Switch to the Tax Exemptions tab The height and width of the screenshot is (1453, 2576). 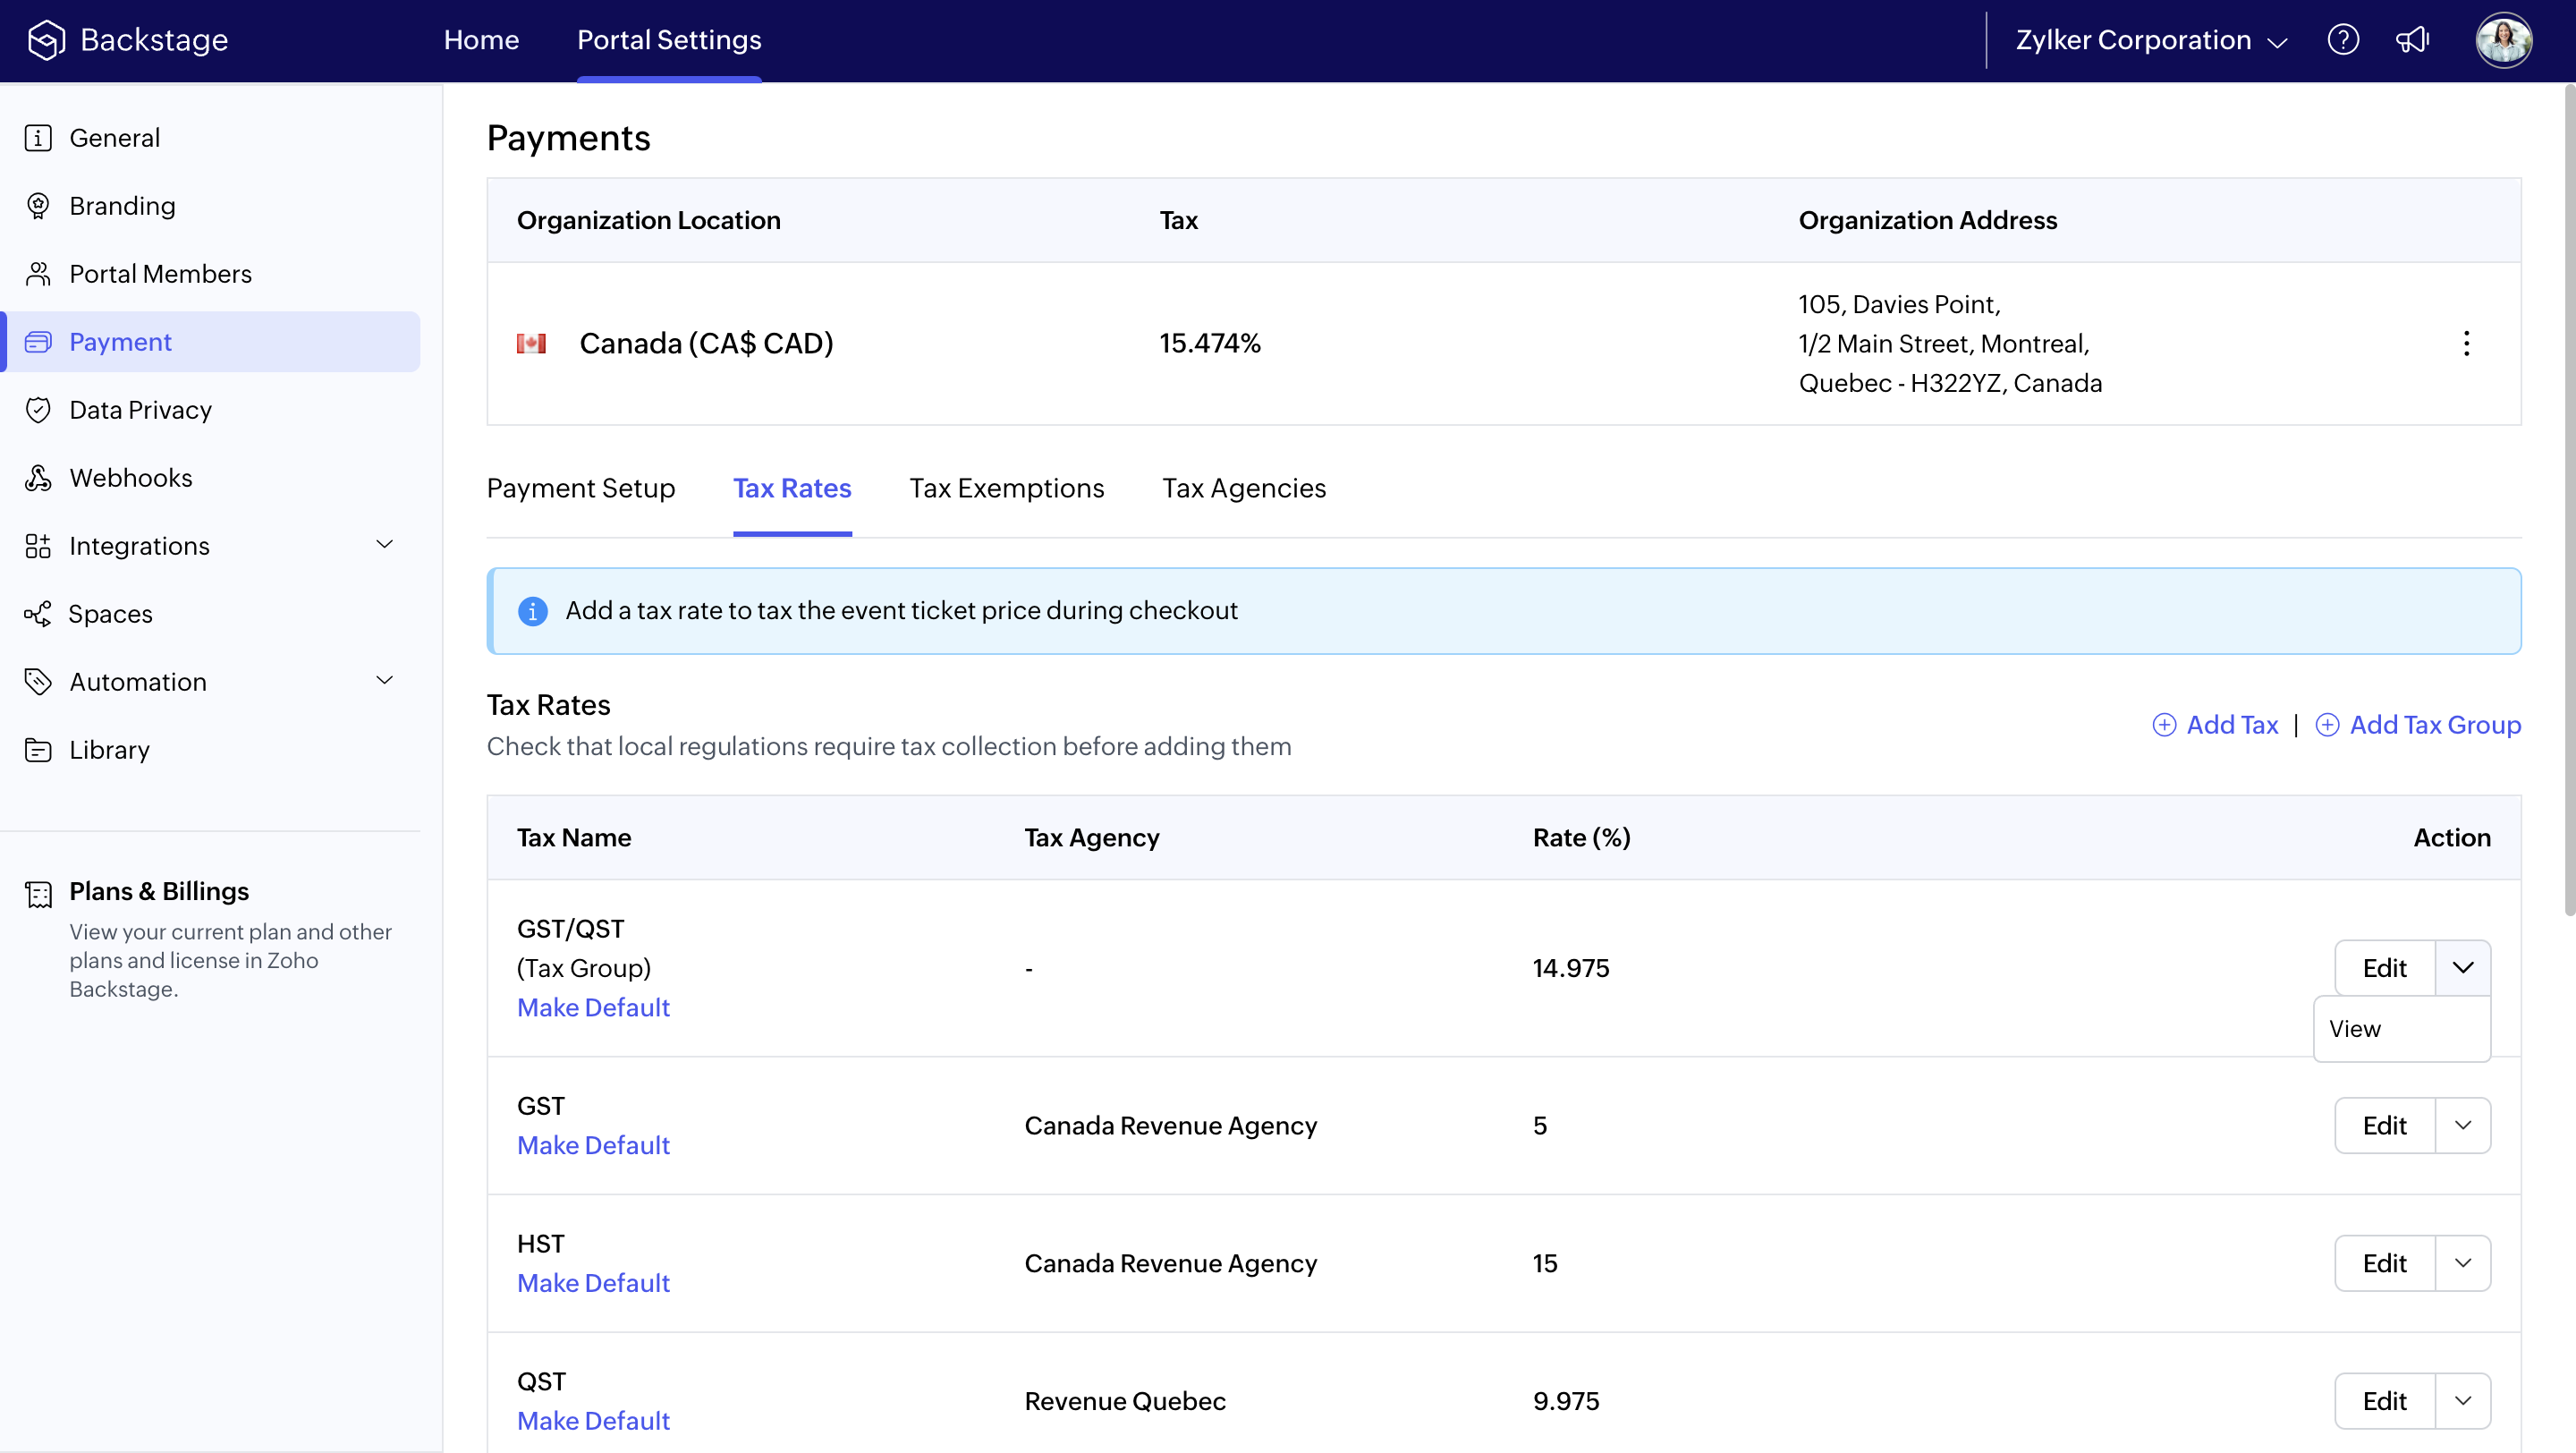pyautogui.click(x=1006, y=488)
